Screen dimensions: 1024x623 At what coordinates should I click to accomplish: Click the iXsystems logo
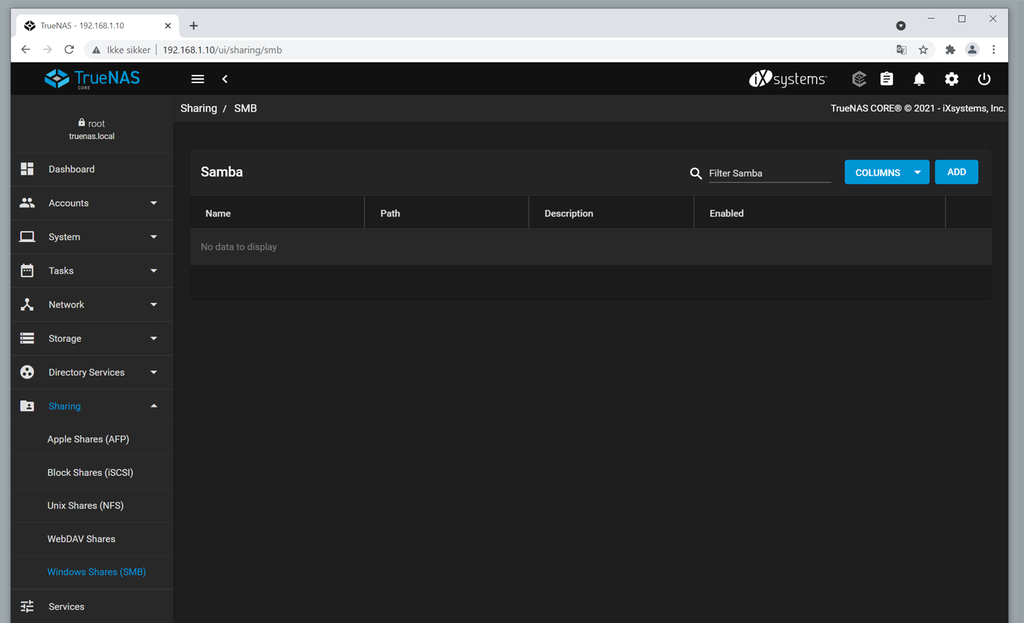[x=787, y=78]
